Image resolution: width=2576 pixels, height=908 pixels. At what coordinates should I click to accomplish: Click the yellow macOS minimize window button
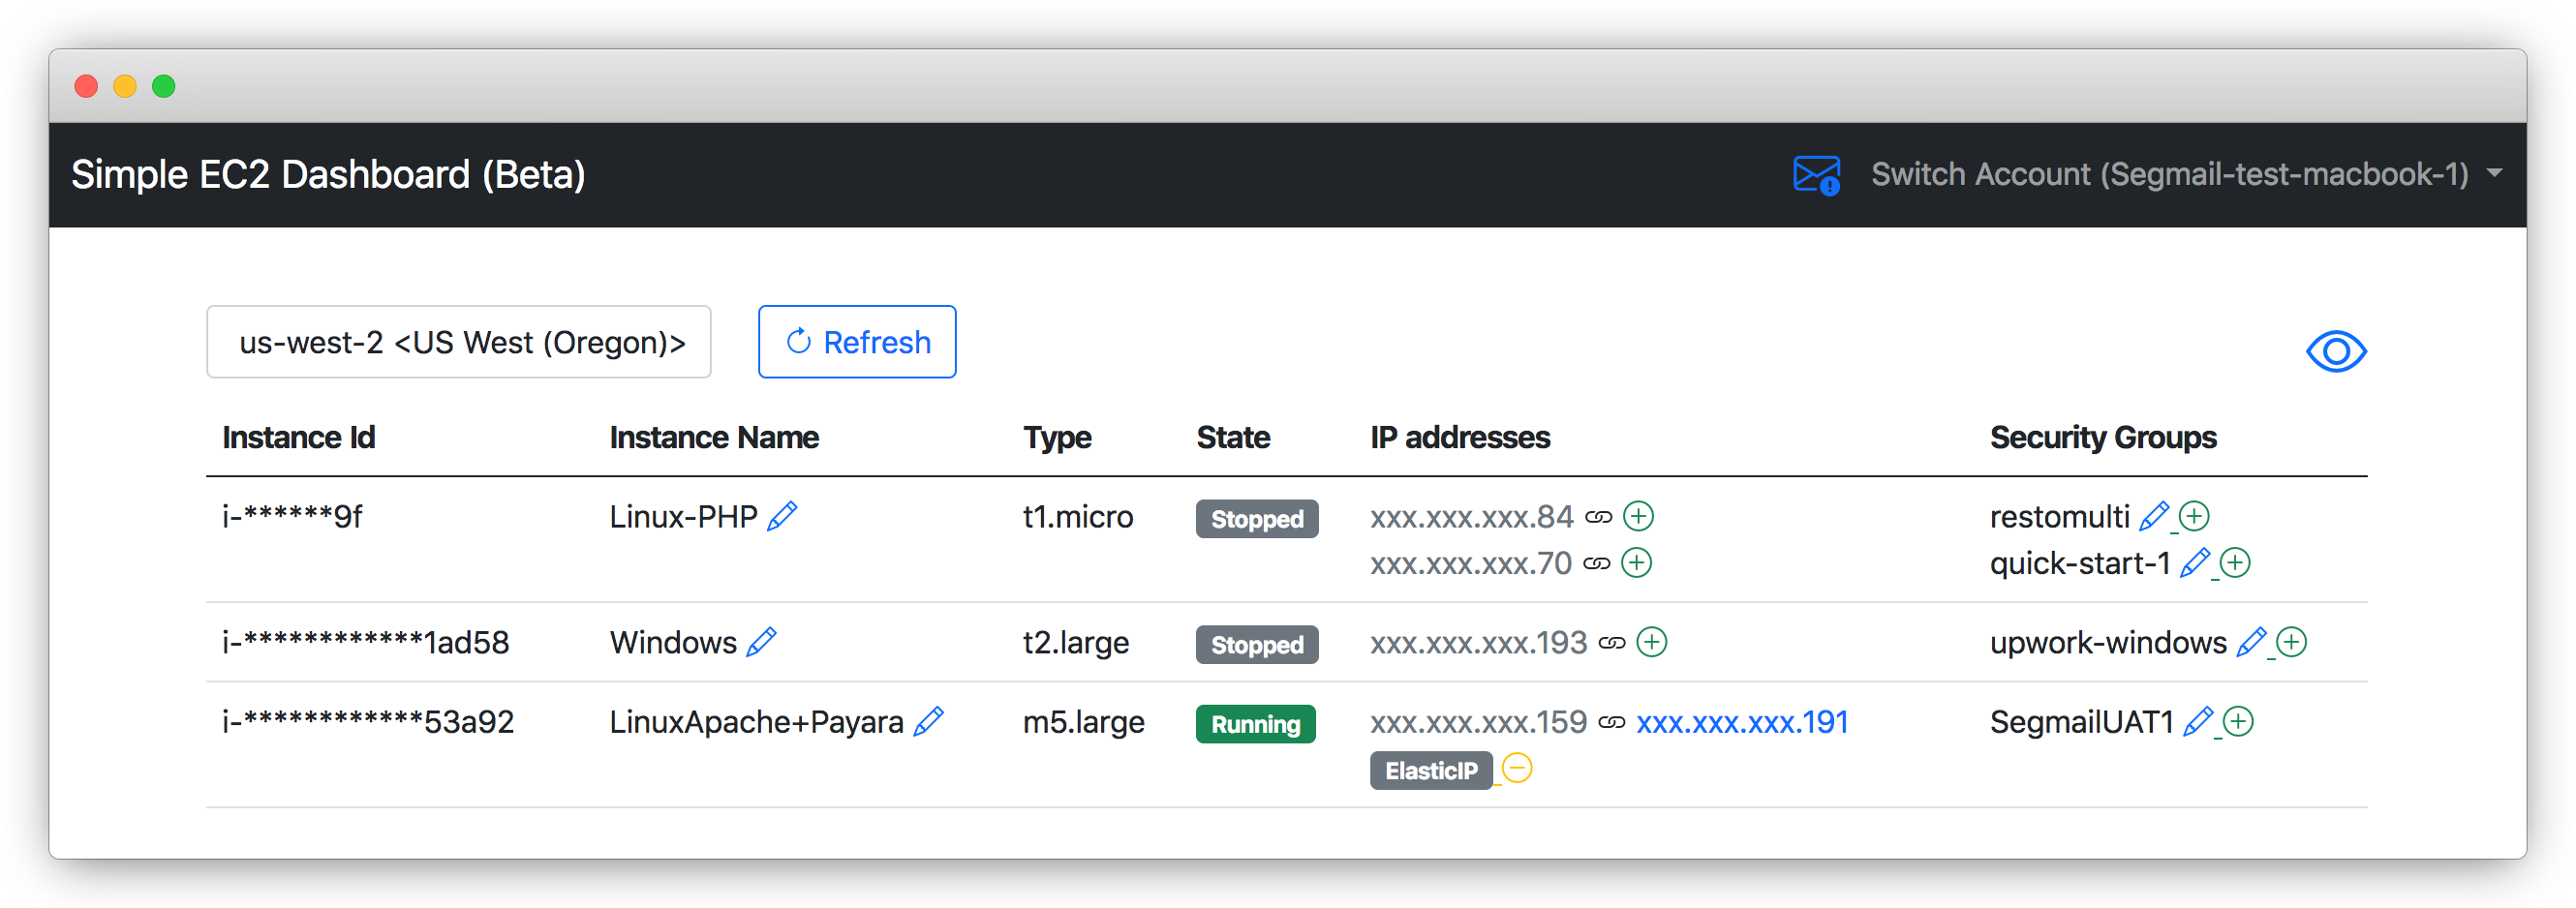pos(125,86)
